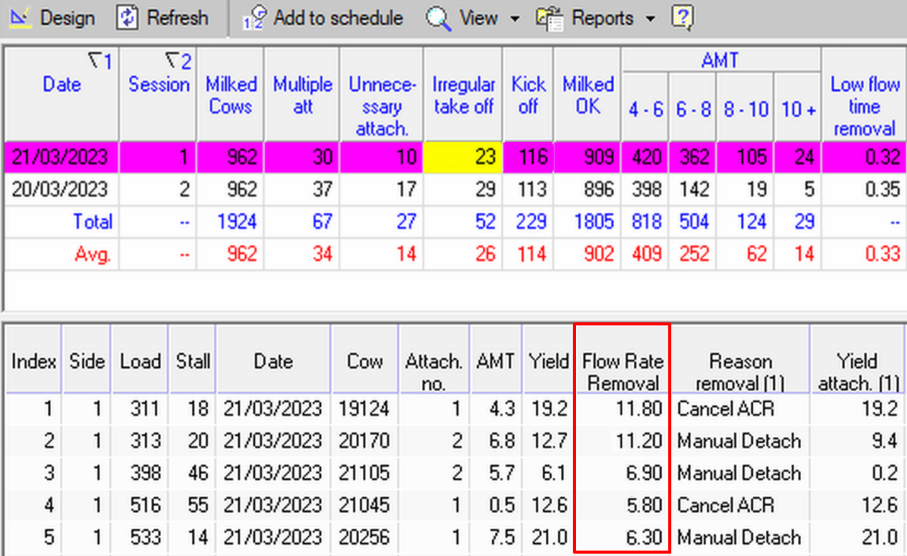The image size is (907, 556).
Task: Expand the Reports dropdown arrow
Action: tap(650, 19)
